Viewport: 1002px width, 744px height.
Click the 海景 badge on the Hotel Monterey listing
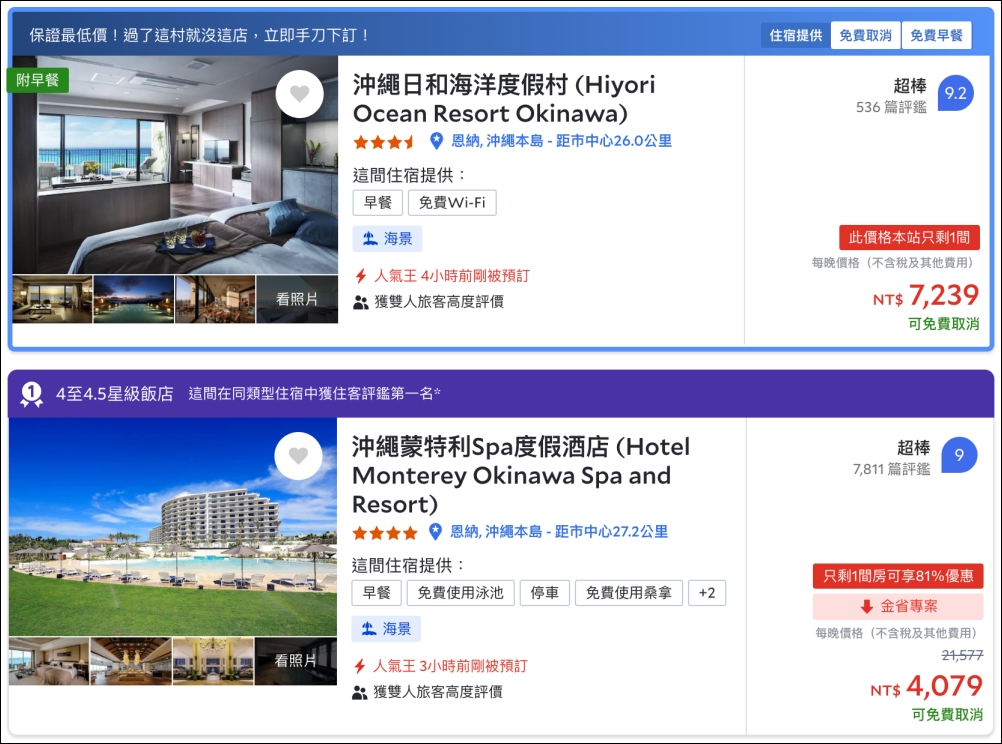(x=386, y=629)
